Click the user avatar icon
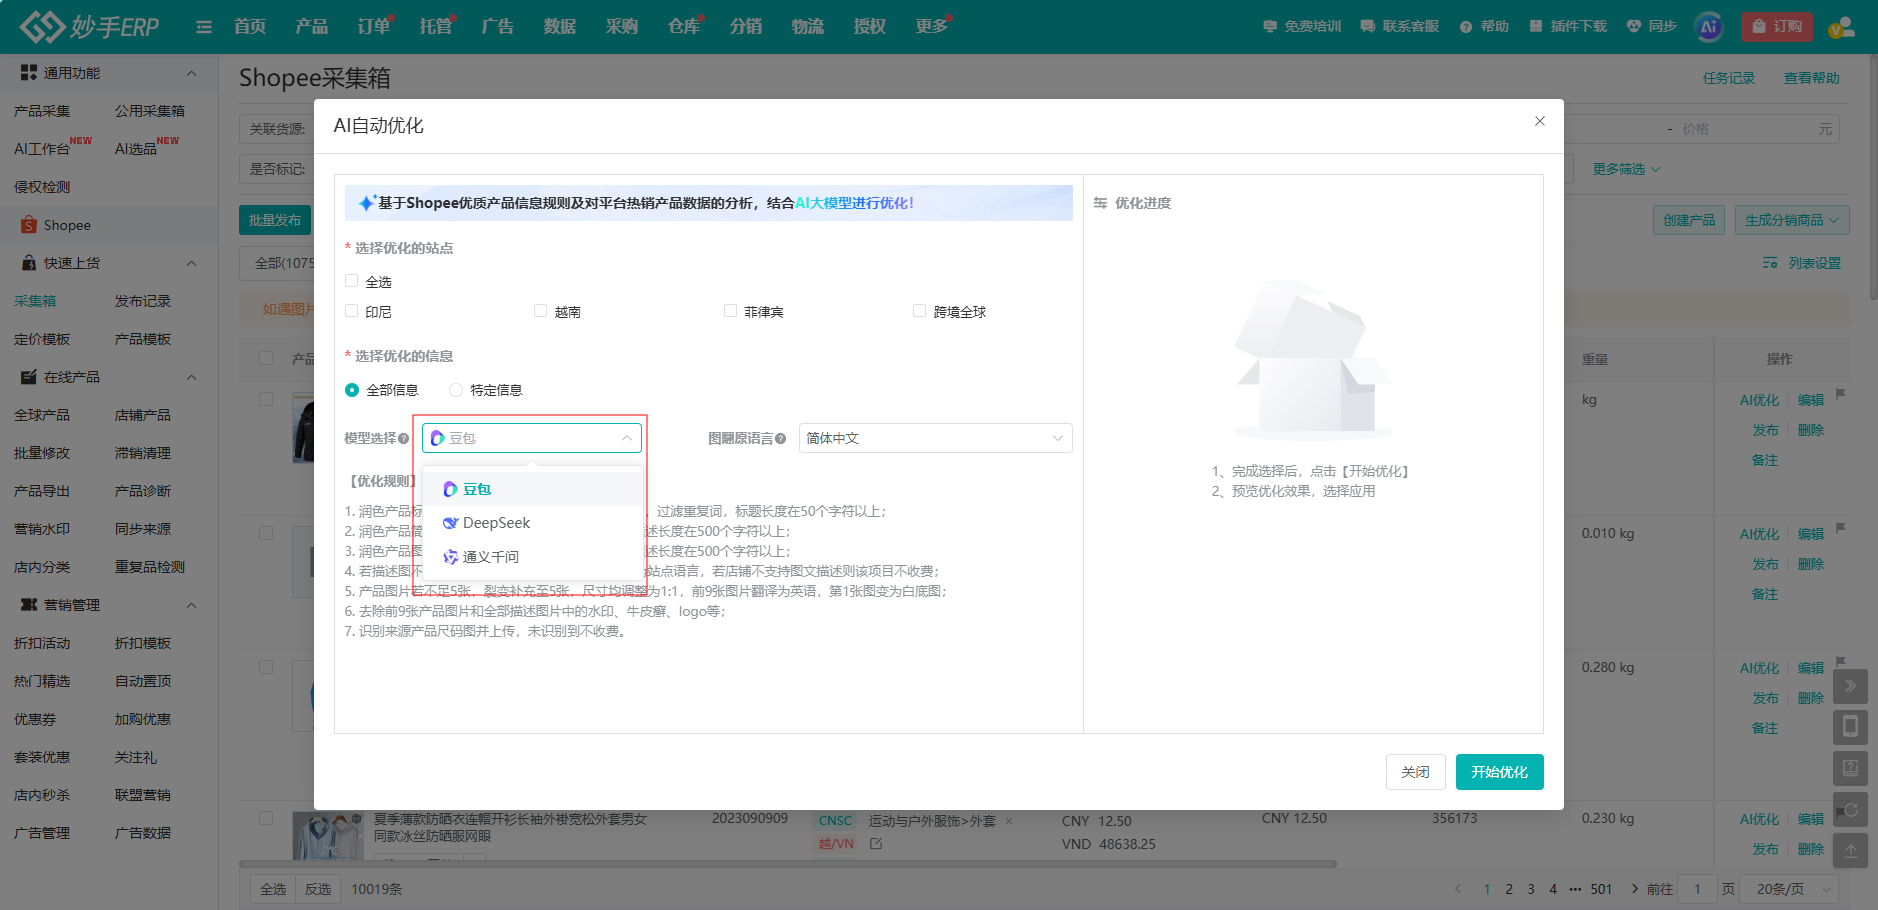The width and height of the screenshot is (1878, 910). point(1841,27)
